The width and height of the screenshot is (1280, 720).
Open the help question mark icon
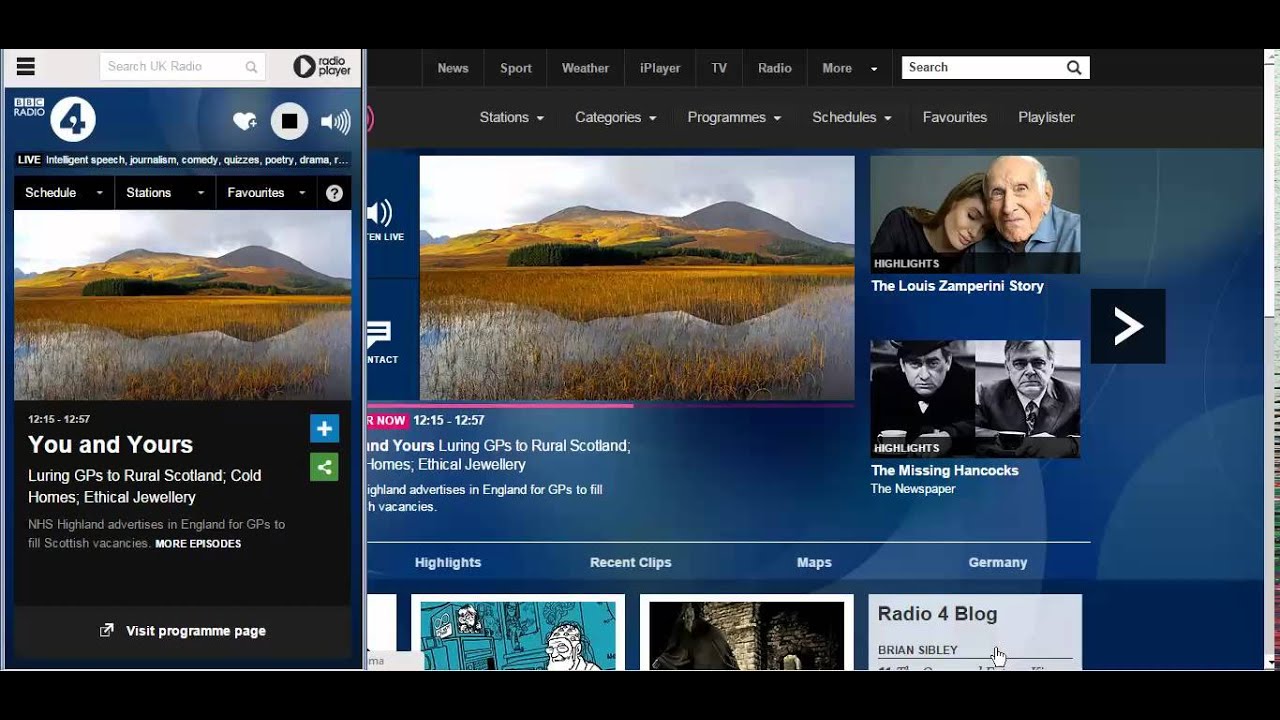pyautogui.click(x=335, y=193)
